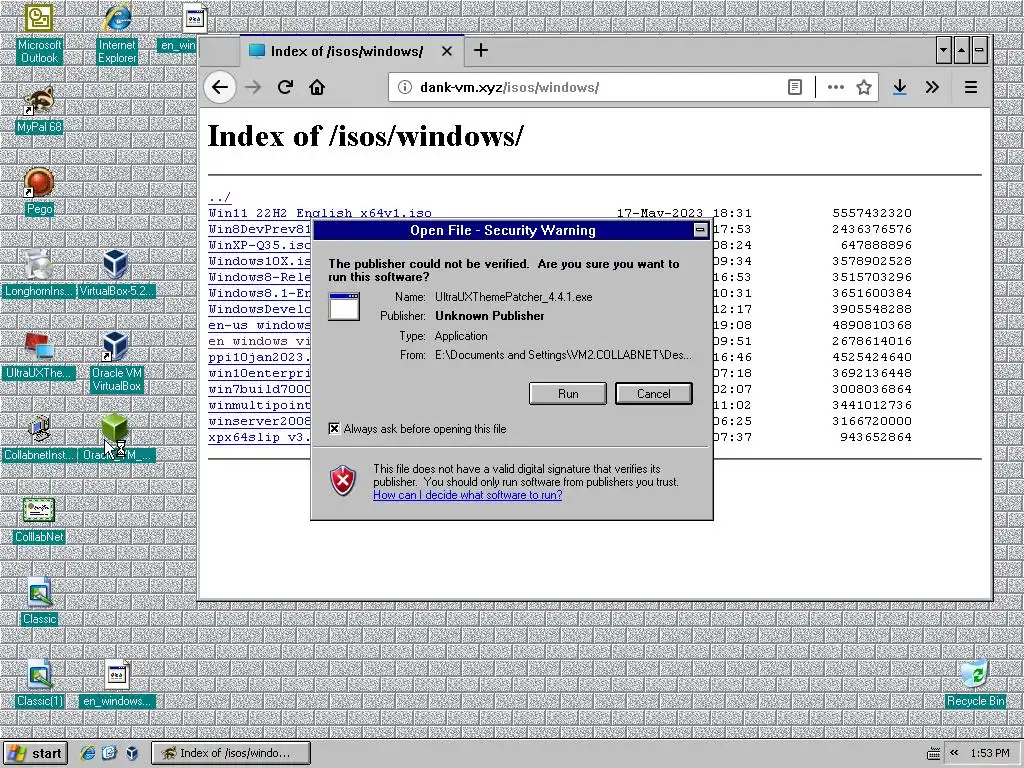Open the parent directory ../ link

coord(219,197)
